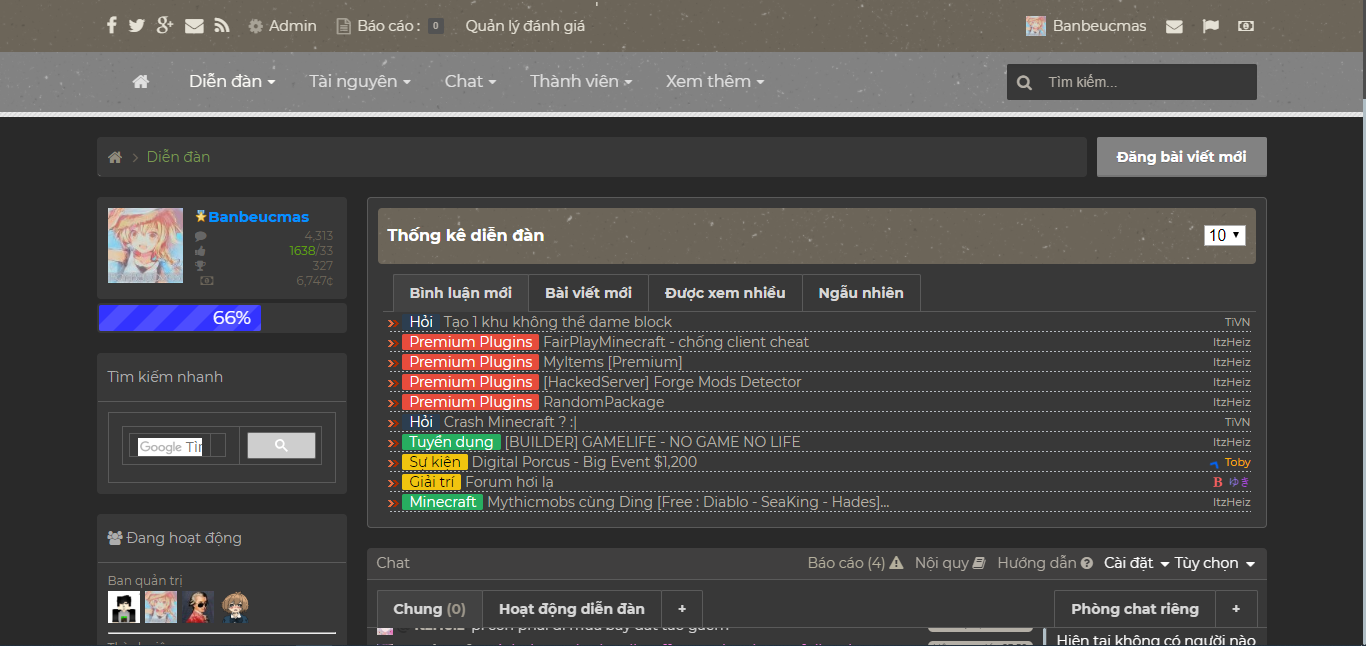Image resolution: width=1366 pixels, height=646 pixels.
Task: Open first staff avatar under Ban quản trị
Action: click(124, 607)
